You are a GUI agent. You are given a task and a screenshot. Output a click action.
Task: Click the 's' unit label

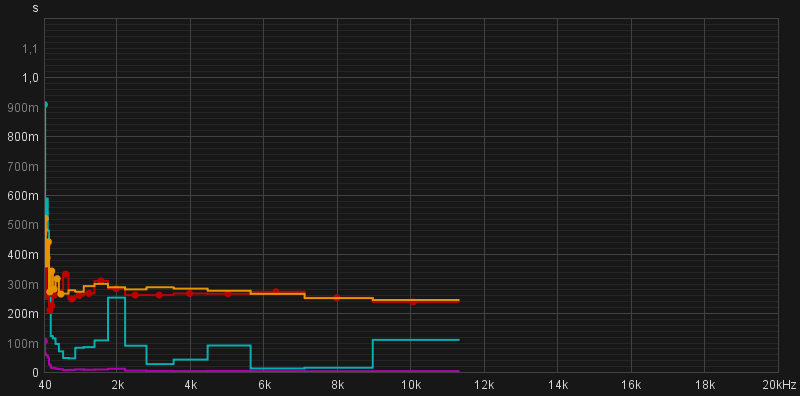(x=35, y=9)
